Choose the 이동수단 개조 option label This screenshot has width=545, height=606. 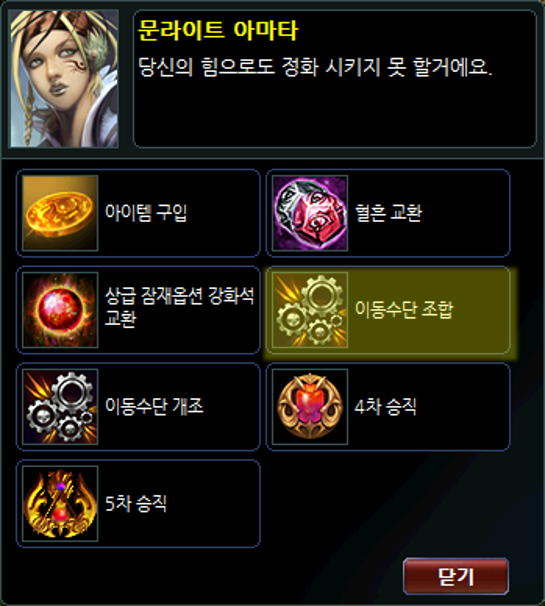154,406
